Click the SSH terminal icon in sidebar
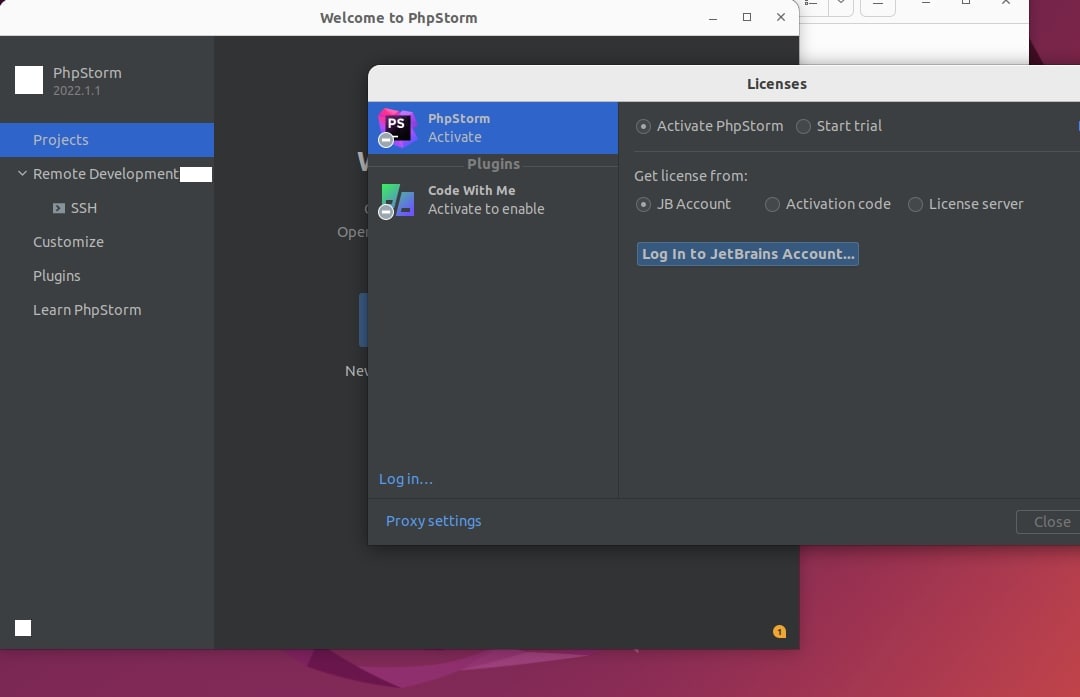Image resolution: width=1080 pixels, height=697 pixels. click(x=59, y=208)
